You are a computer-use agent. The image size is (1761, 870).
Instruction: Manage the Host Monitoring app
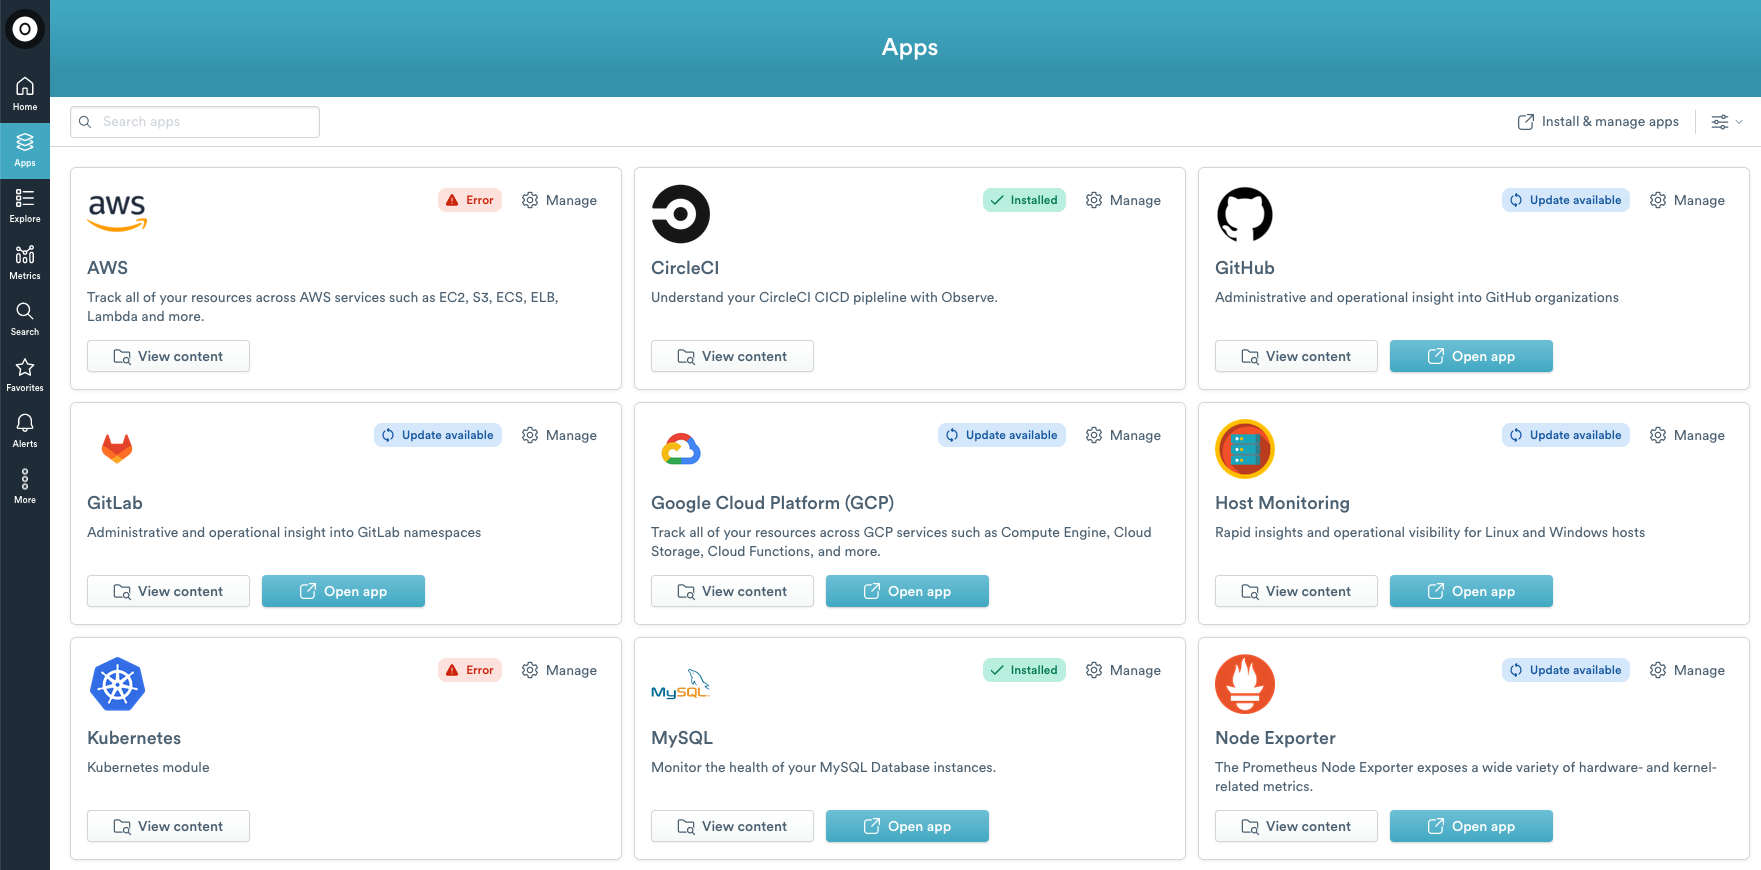click(1687, 435)
